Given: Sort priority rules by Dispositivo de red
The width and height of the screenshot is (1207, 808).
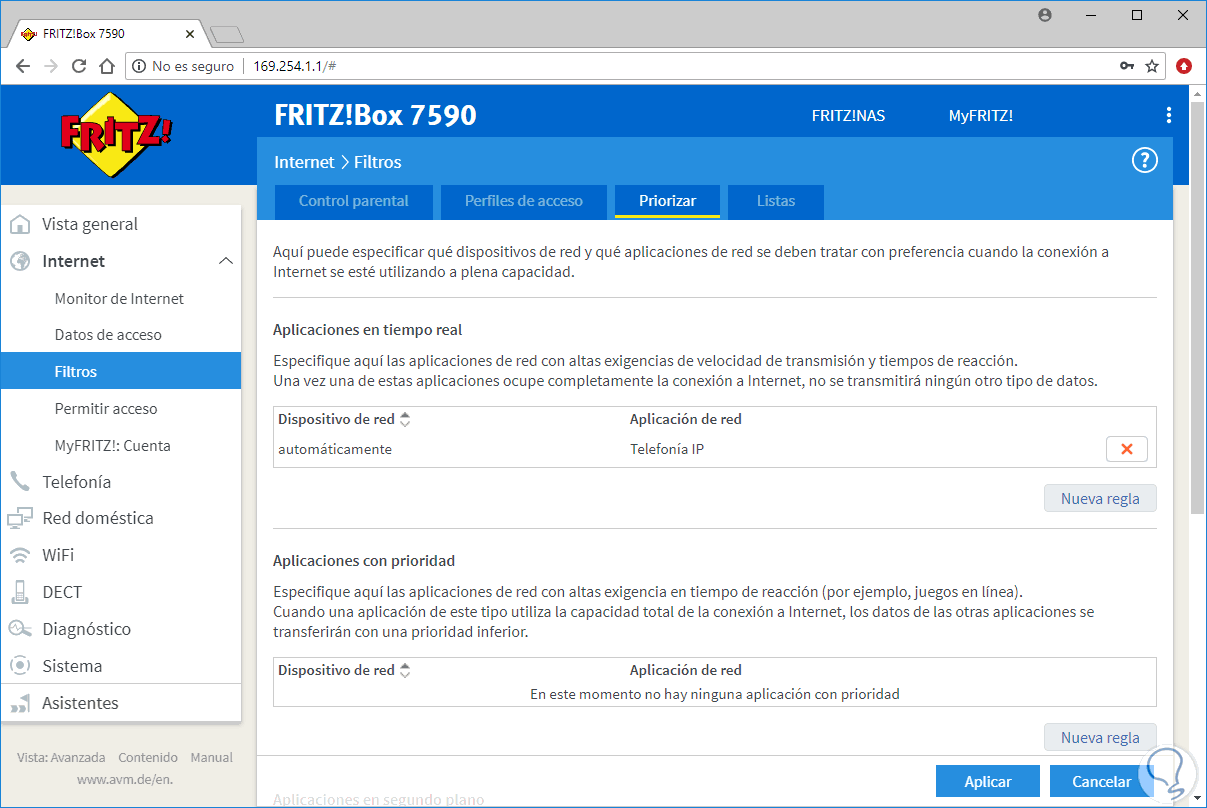Looking at the screenshot, I should 404,671.
